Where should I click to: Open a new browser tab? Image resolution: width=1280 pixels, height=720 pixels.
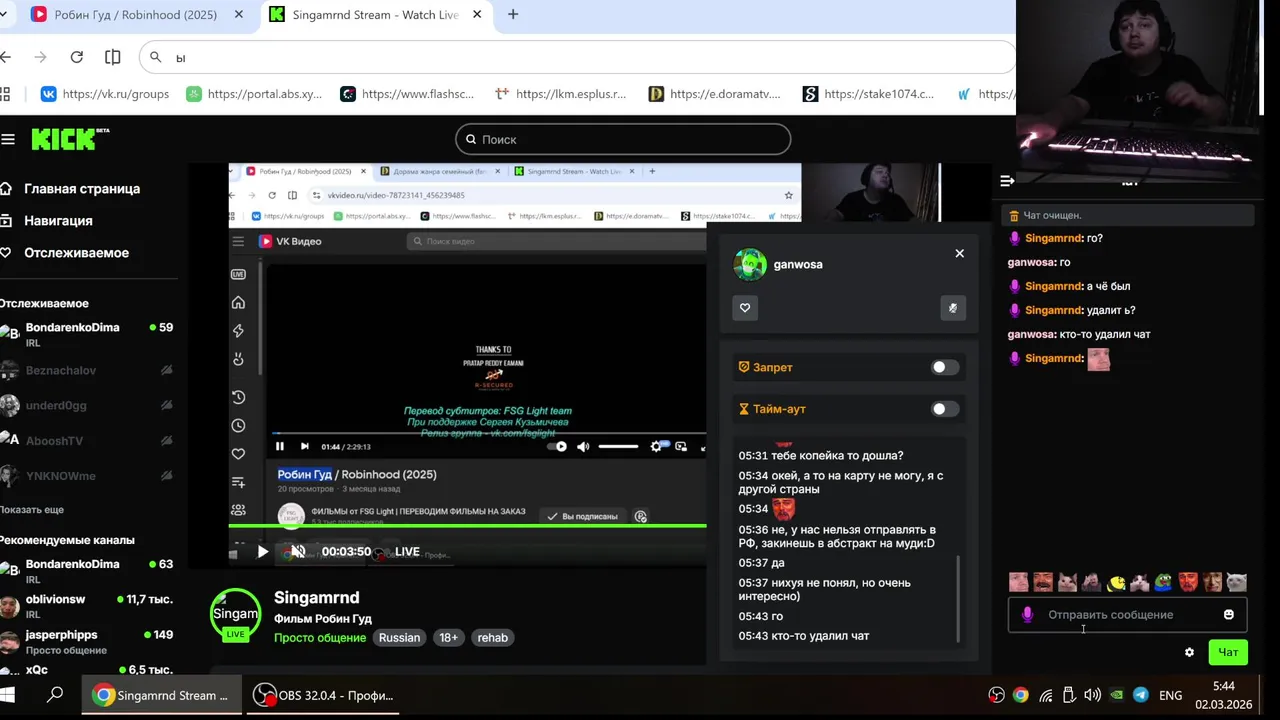[513, 15]
